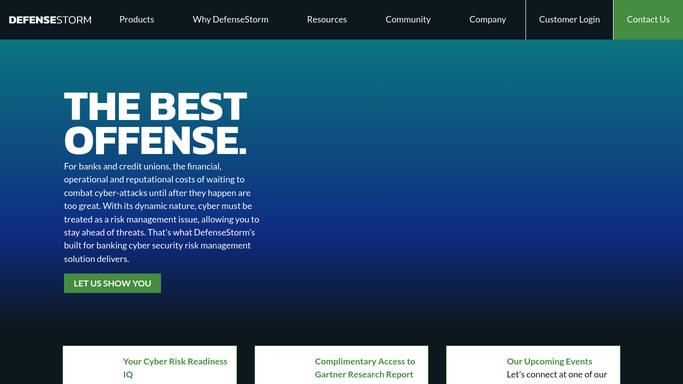Image resolution: width=683 pixels, height=384 pixels.
Task: Click the Upcoming Events card image area
Action: click(476, 366)
